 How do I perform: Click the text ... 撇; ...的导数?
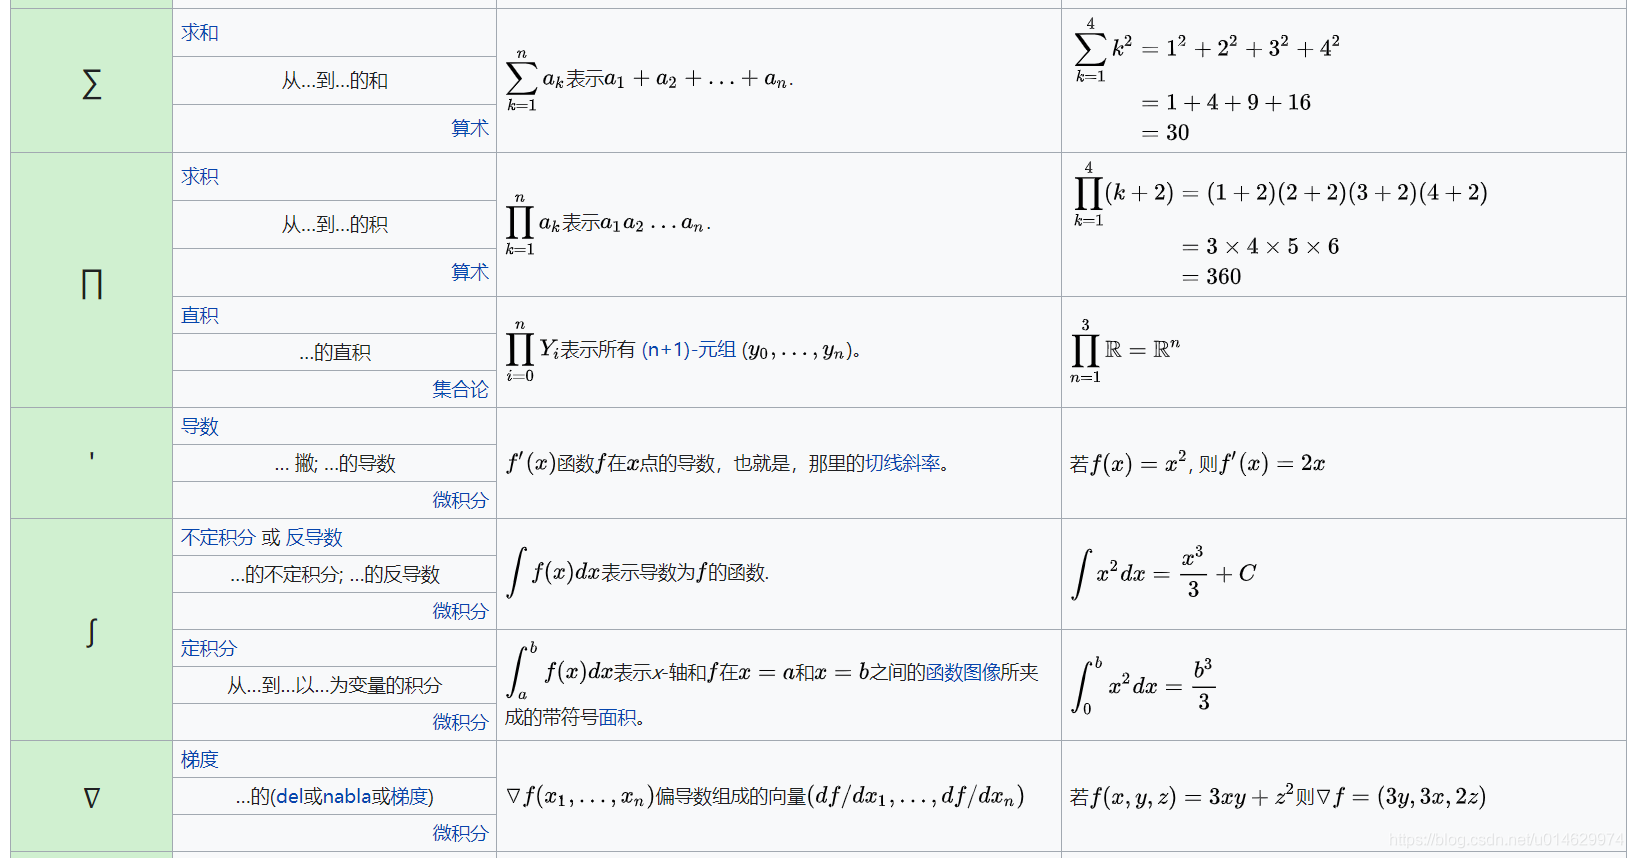tap(334, 463)
